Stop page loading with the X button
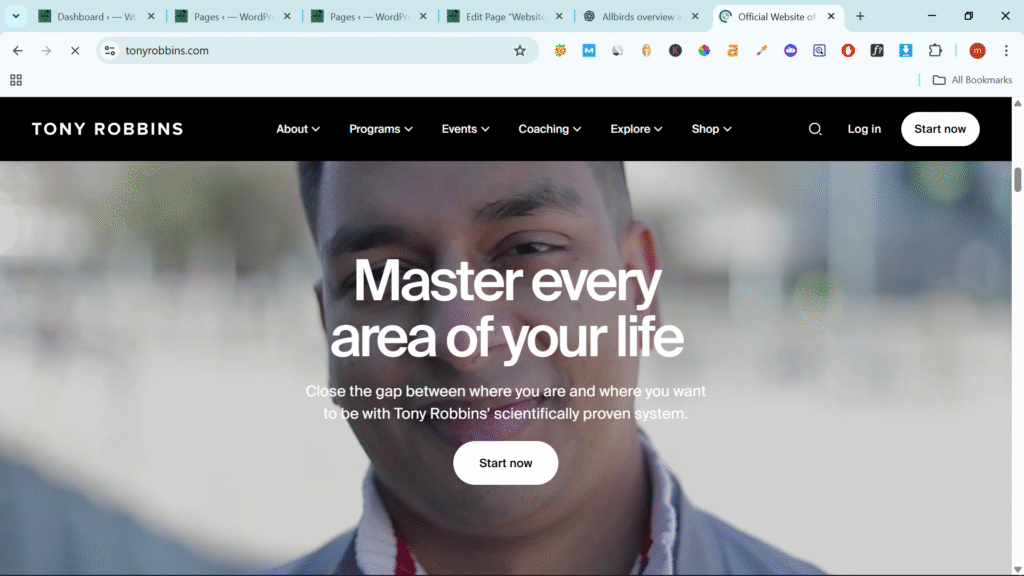Viewport: 1024px width, 576px height. tap(74, 51)
